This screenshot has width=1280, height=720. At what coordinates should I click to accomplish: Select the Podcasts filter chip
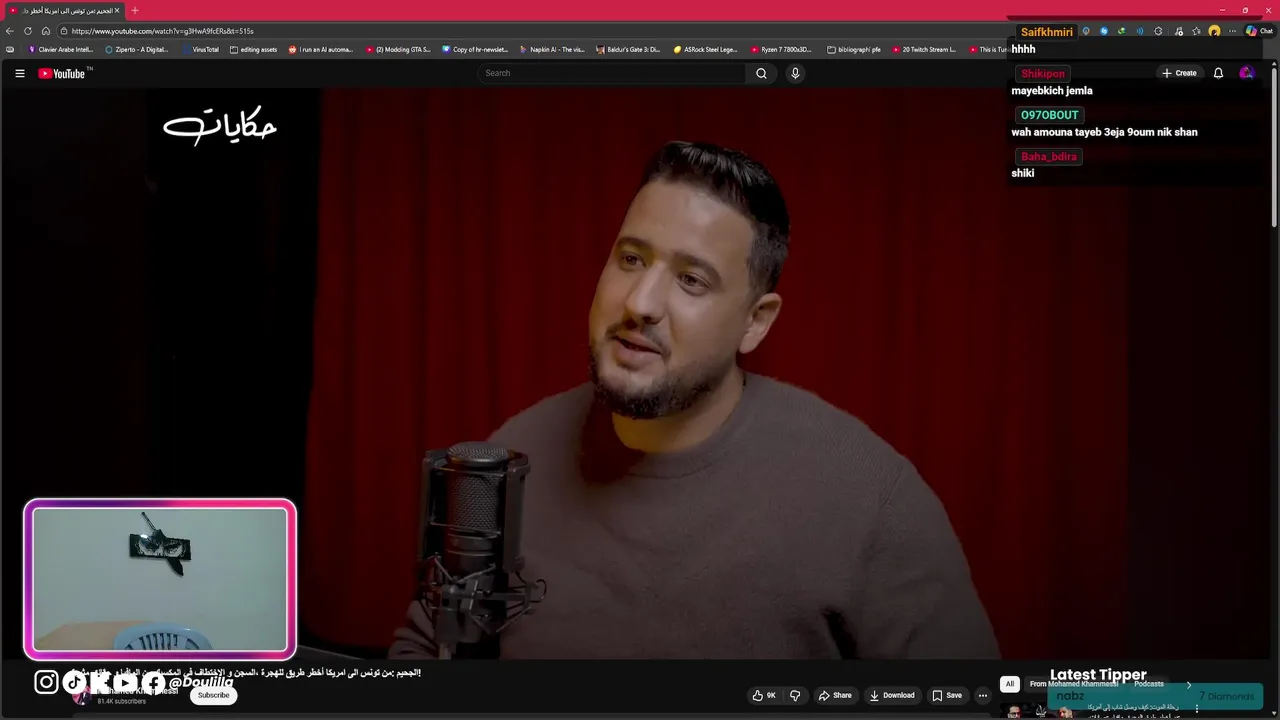pyautogui.click(x=1149, y=684)
